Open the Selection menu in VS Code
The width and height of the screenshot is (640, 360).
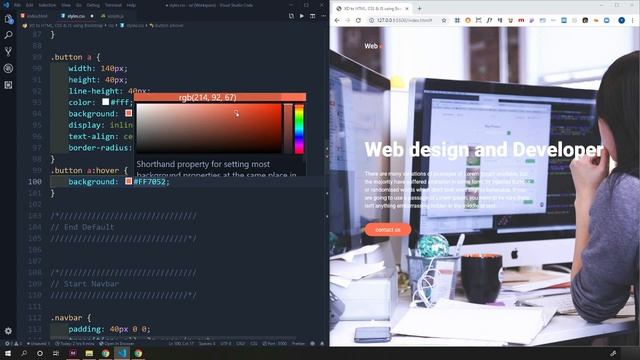click(47, 5)
